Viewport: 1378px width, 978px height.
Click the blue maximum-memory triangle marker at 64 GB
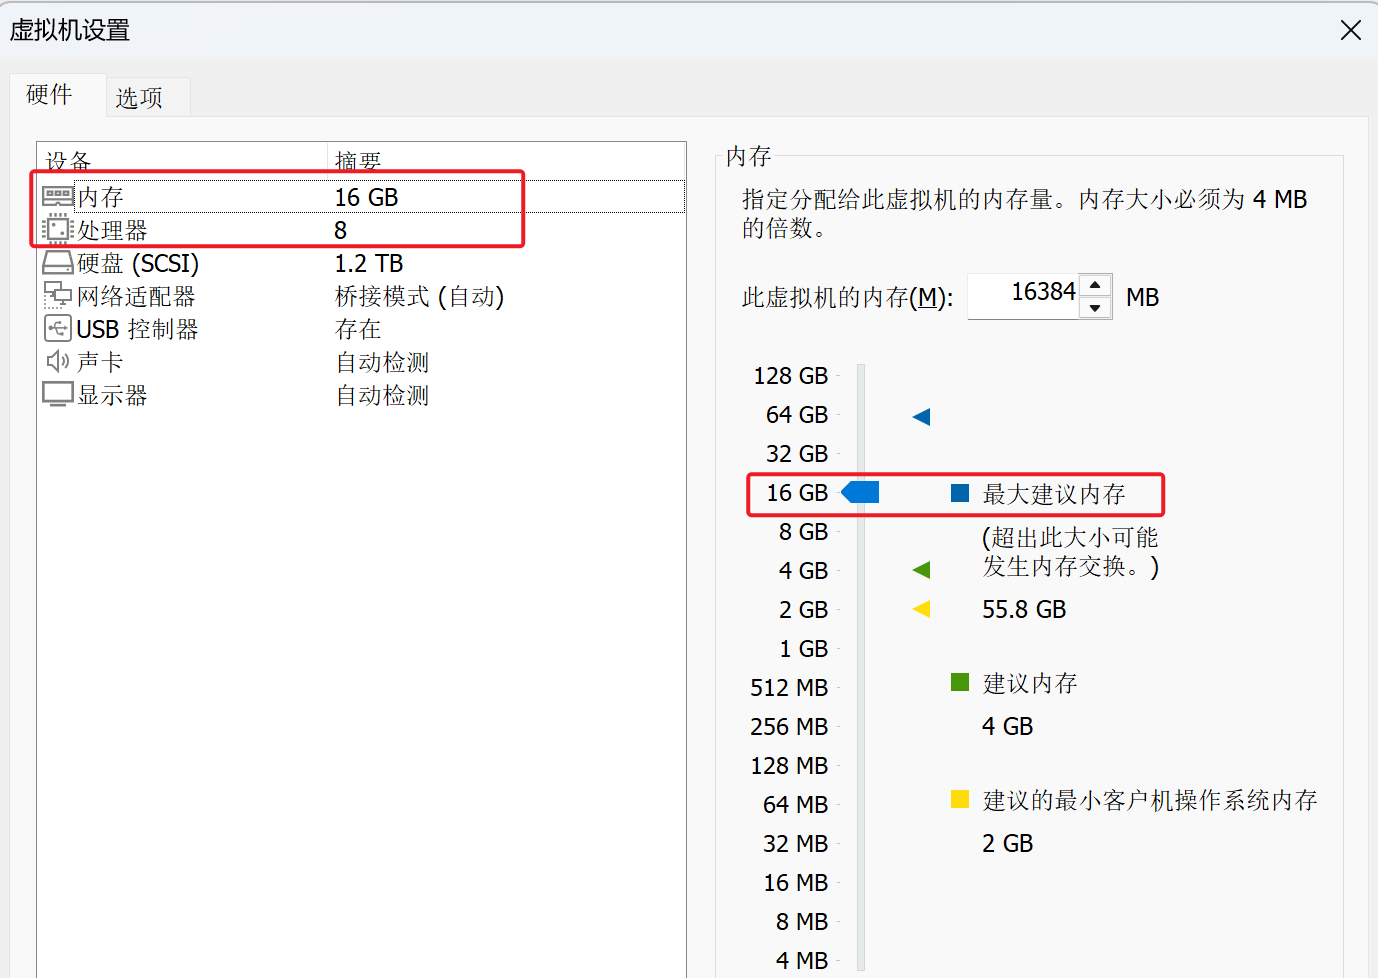pyautogui.click(x=922, y=416)
